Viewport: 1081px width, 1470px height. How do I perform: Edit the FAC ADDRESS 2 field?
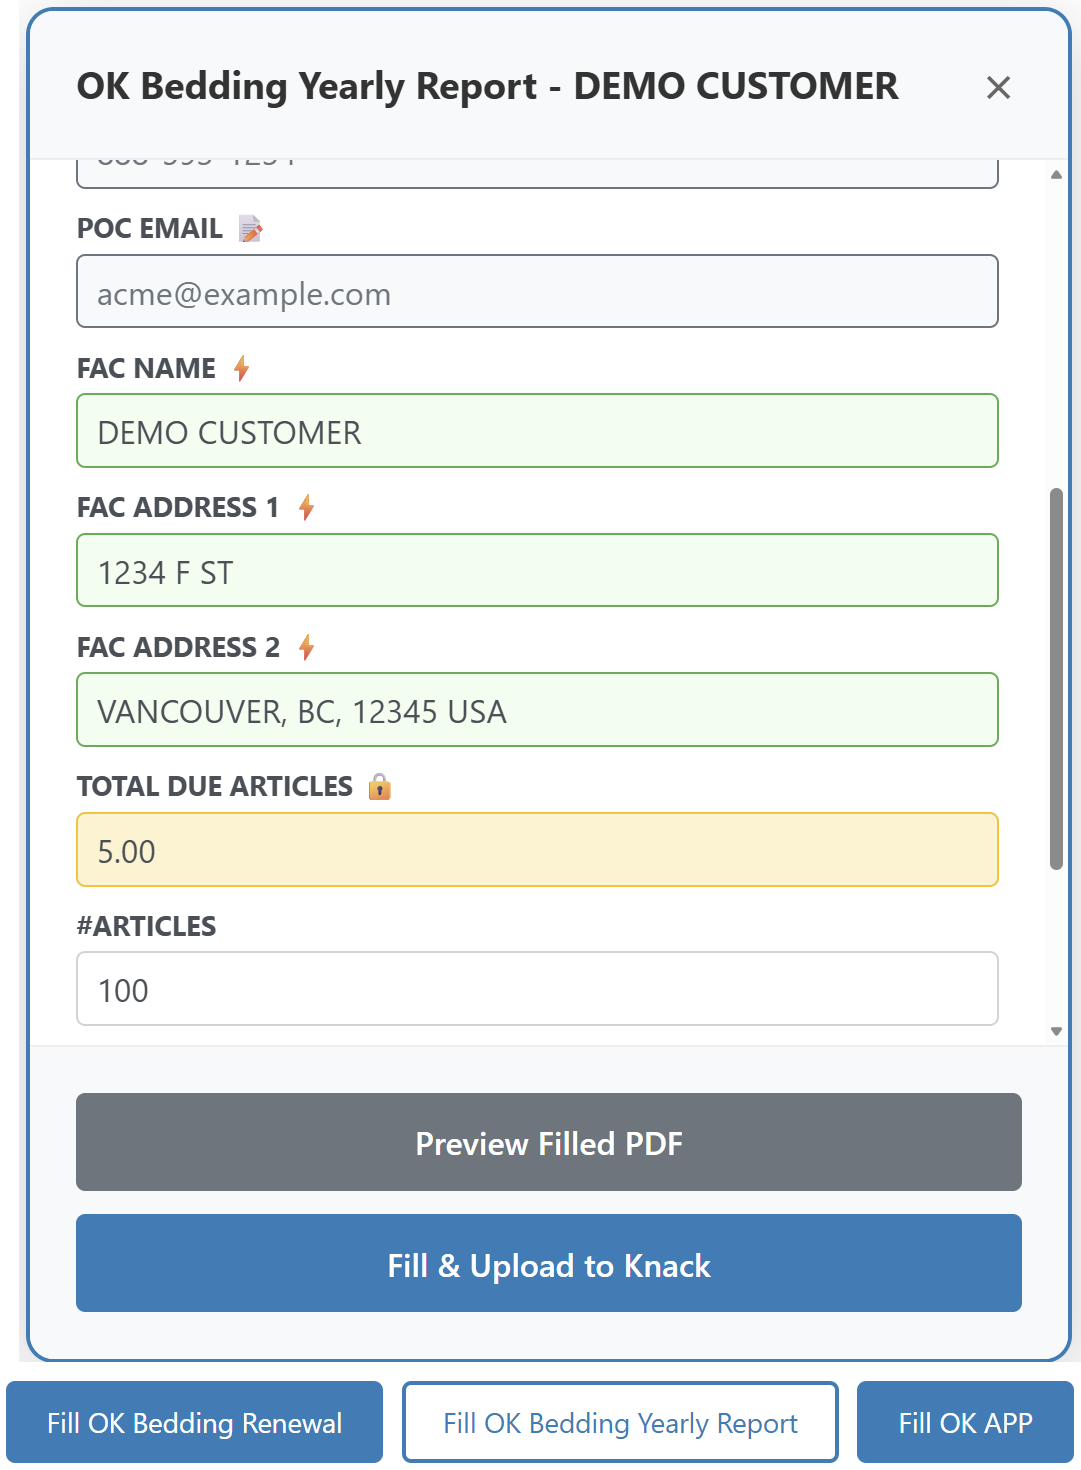537,710
